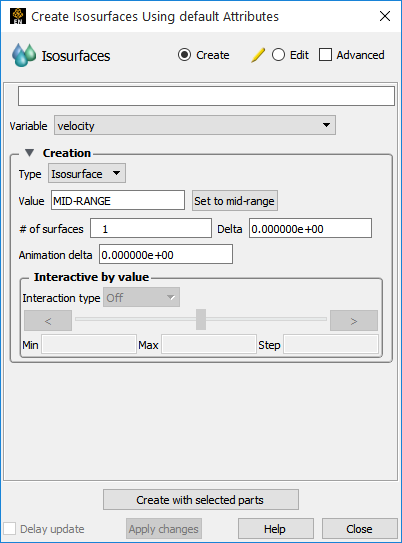Select the Create radio button
The image size is (402, 543).
[x=184, y=55]
